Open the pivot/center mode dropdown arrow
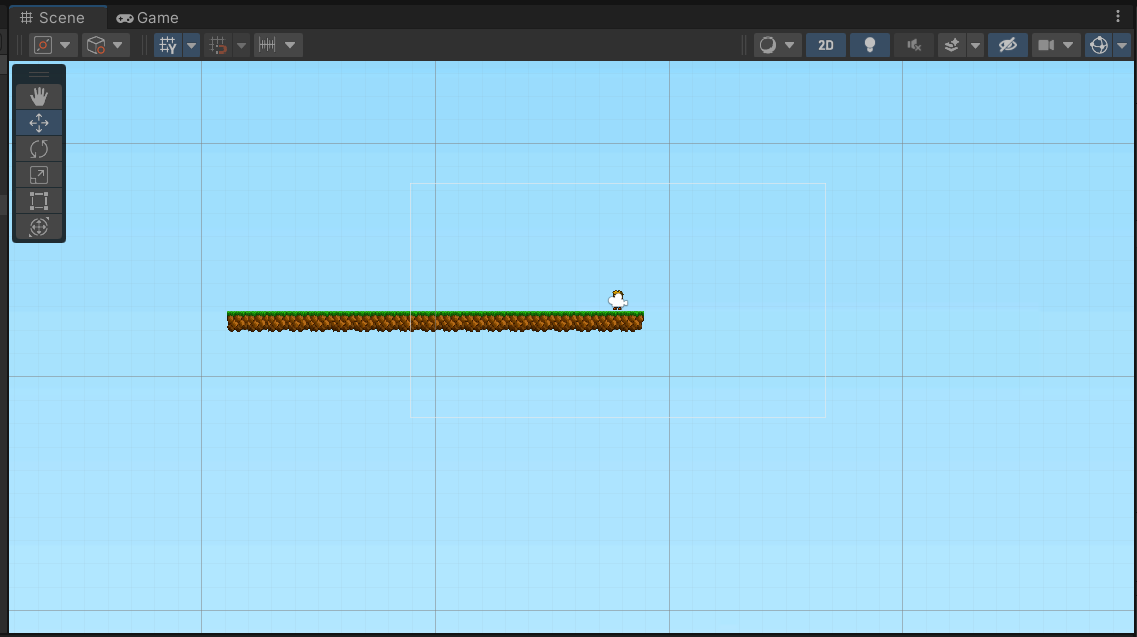The width and height of the screenshot is (1137, 637). (65, 45)
